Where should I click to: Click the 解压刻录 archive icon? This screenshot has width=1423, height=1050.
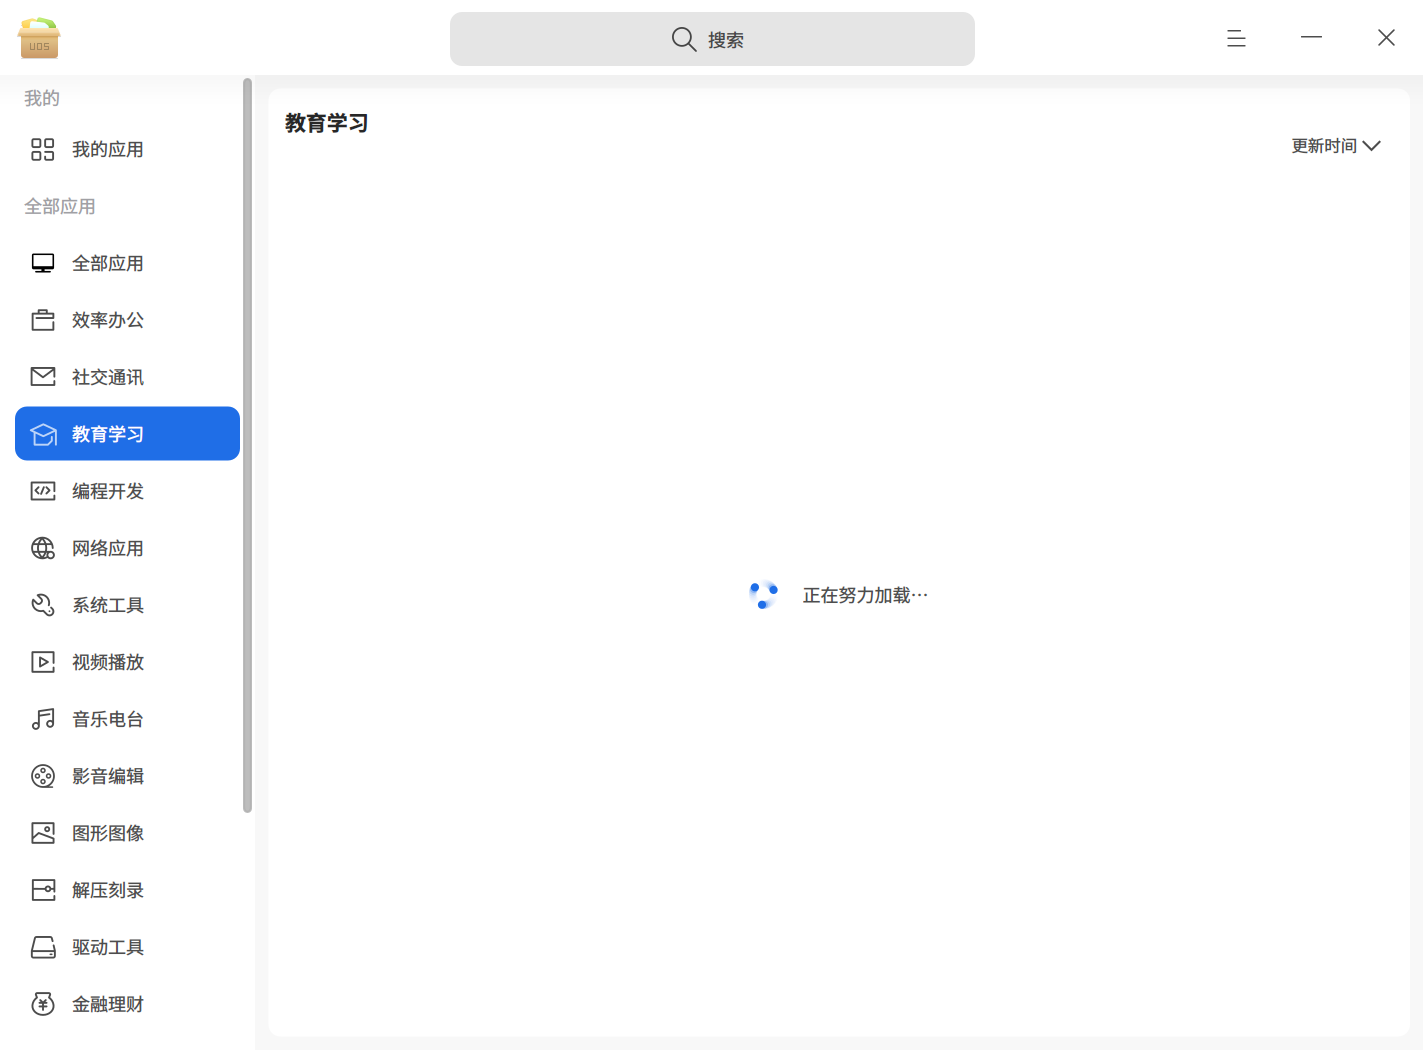pyautogui.click(x=43, y=890)
